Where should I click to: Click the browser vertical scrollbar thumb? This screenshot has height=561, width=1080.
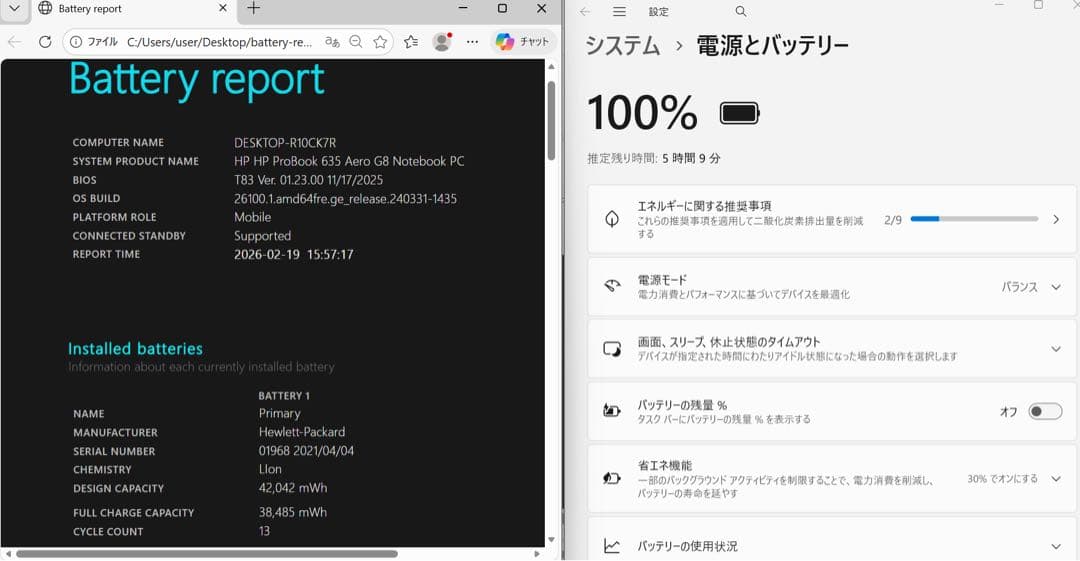[551, 121]
